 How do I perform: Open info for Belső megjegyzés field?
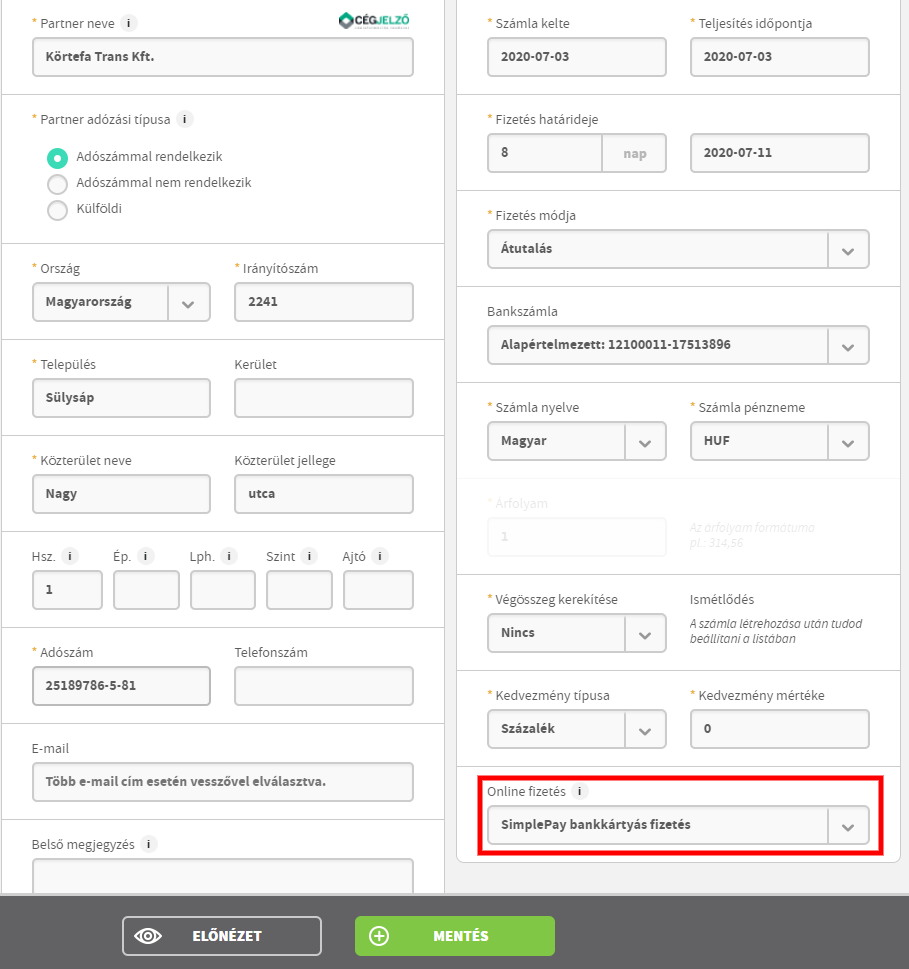point(149,844)
